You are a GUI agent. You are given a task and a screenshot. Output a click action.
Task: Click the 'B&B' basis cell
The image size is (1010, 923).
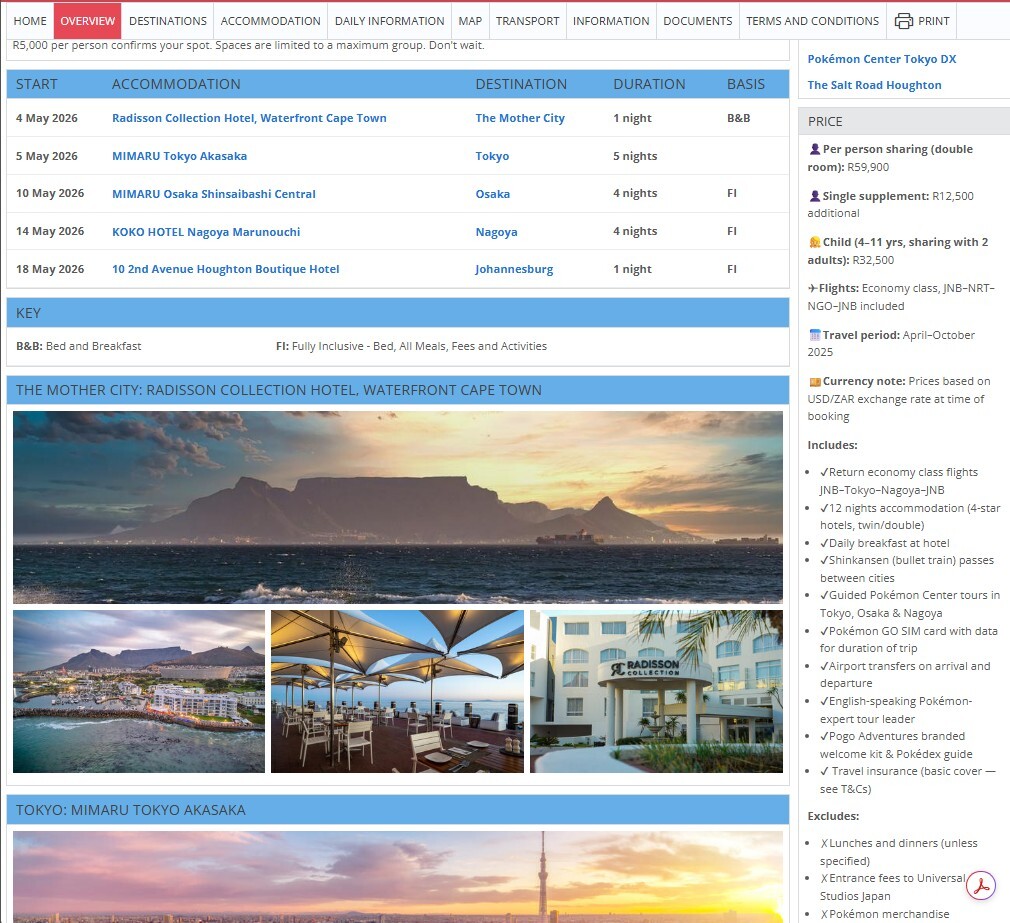[x=739, y=118]
